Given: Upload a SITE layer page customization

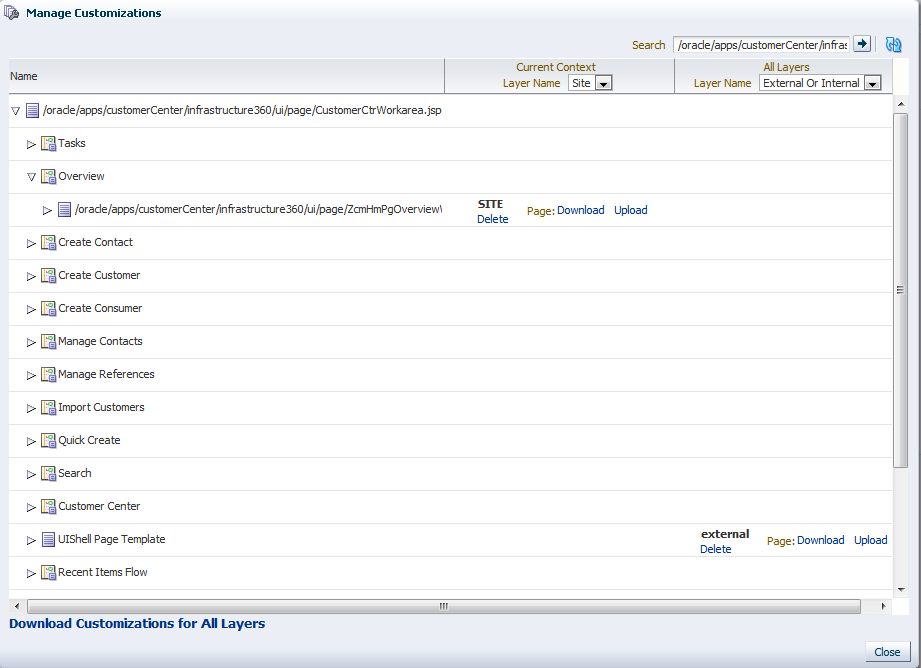Looking at the screenshot, I should pos(630,210).
